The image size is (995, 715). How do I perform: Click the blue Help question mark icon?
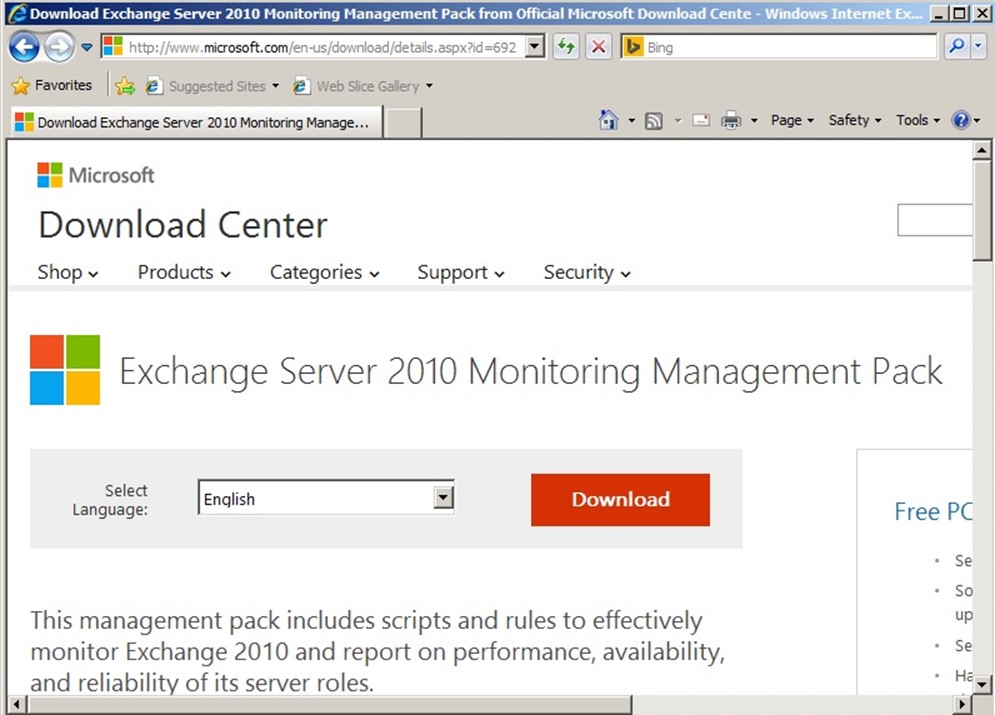pyautogui.click(x=961, y=120)
